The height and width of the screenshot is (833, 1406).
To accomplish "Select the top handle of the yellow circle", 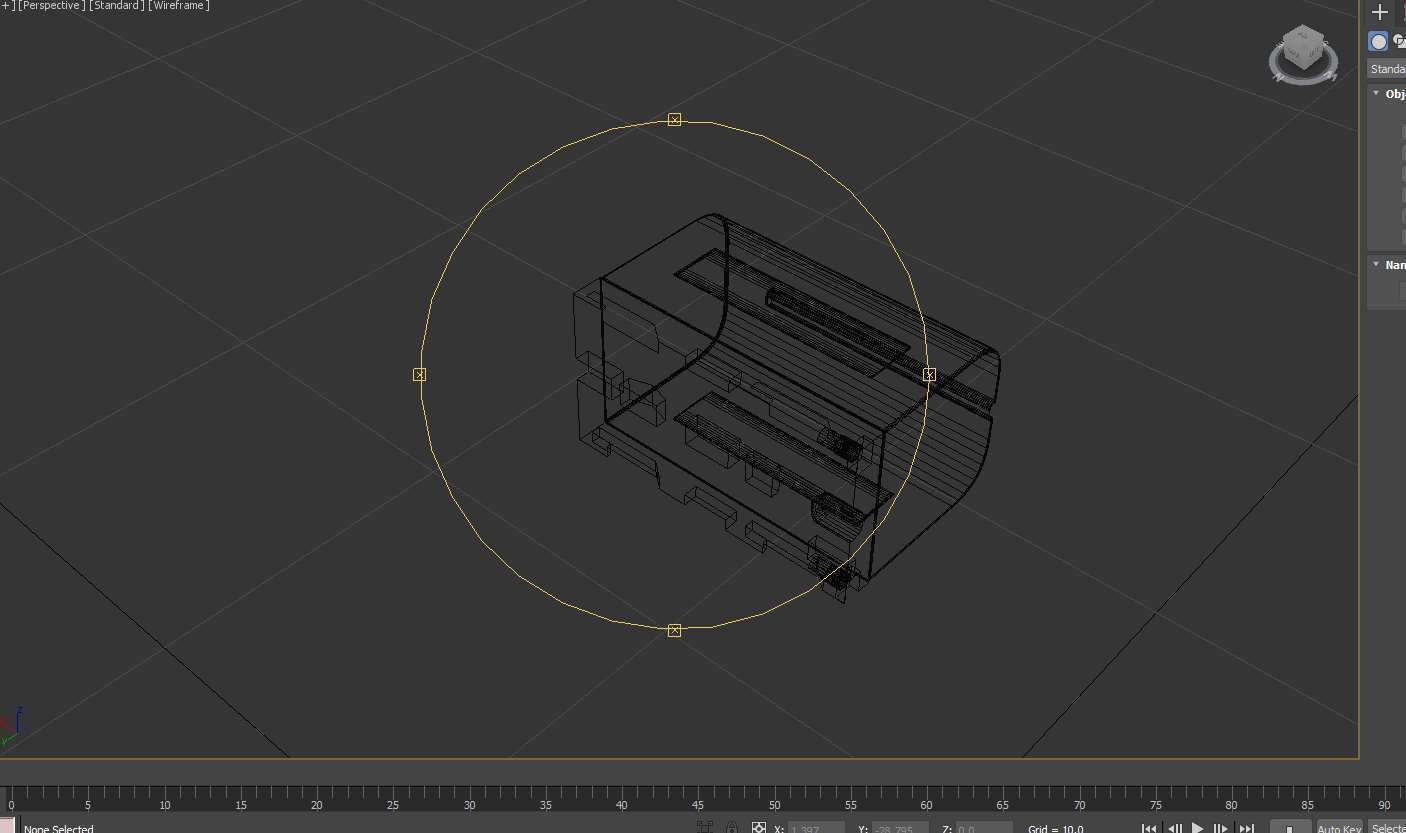I will point(674,119).
